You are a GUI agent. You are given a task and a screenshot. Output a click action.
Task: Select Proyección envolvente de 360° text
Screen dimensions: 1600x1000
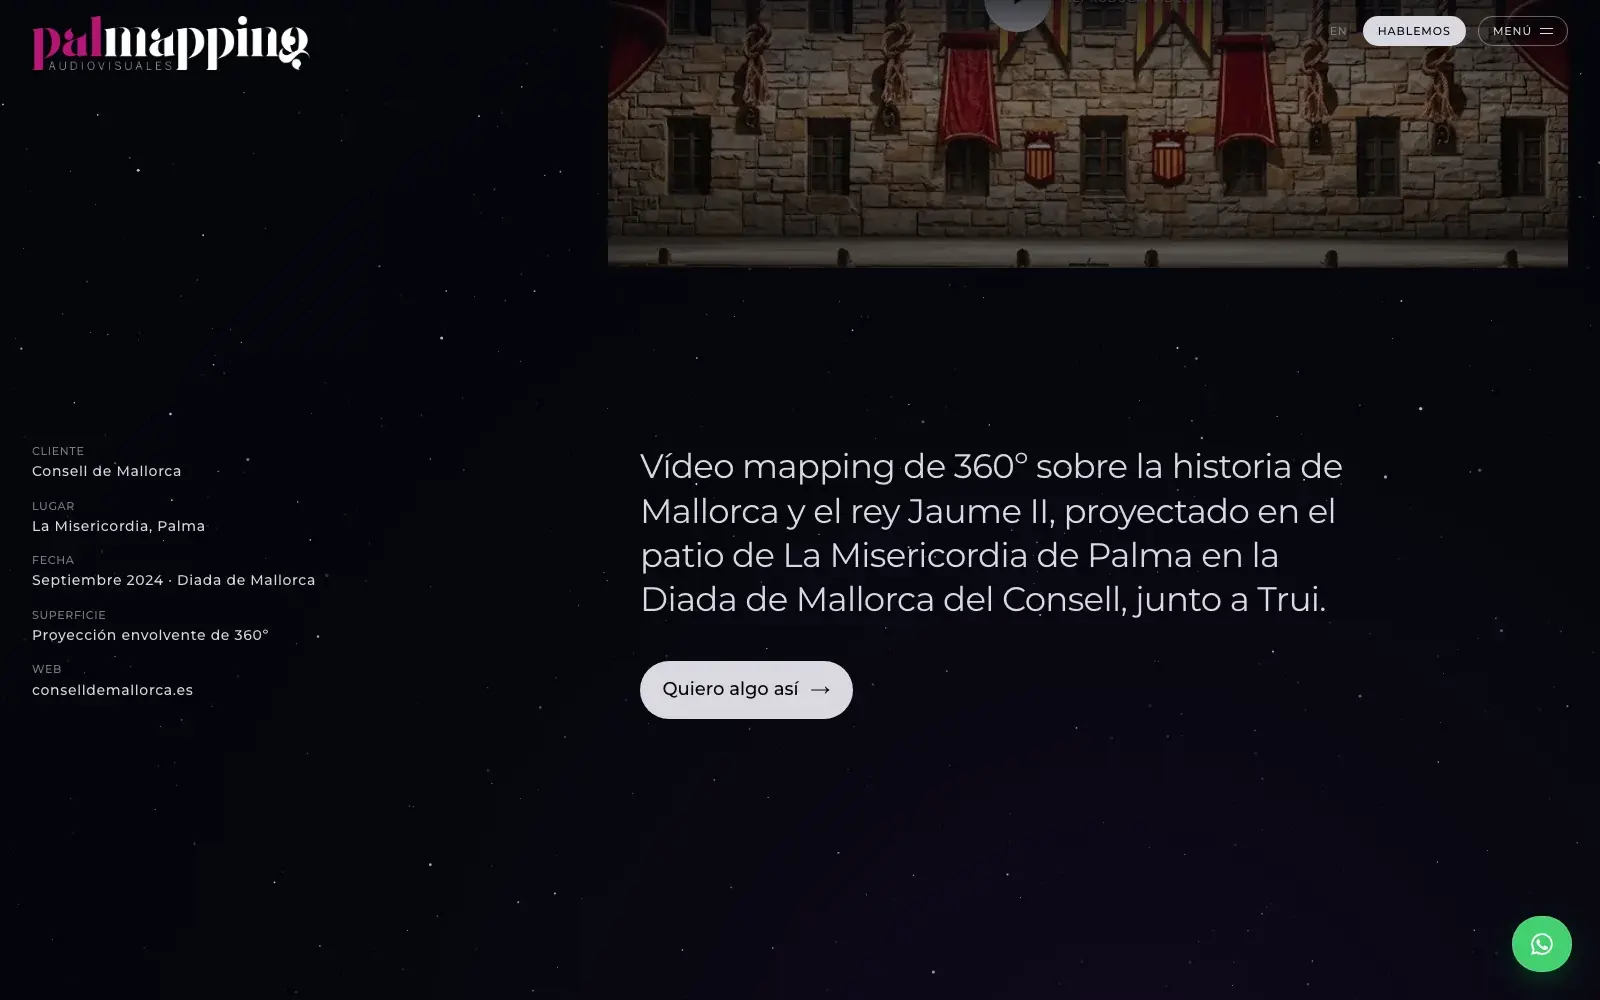[150, 635]
